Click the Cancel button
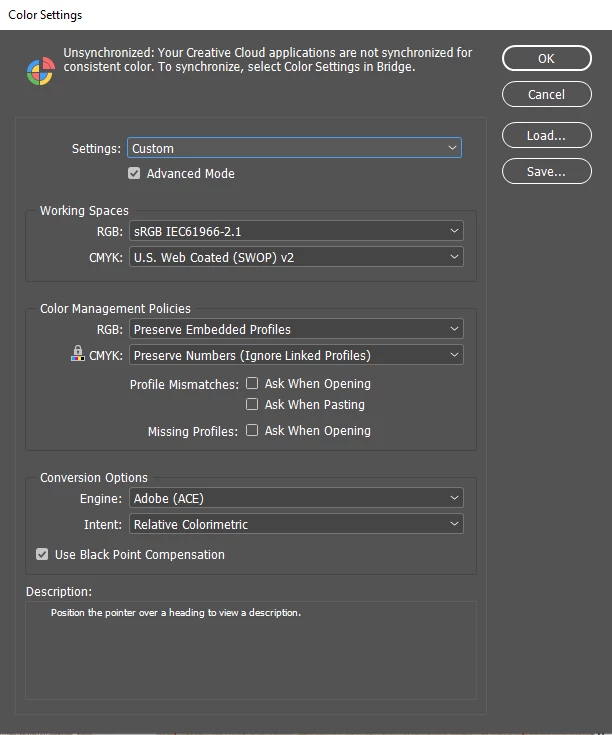This screenshot has width=612, height=735. click(x=547, y=94)
